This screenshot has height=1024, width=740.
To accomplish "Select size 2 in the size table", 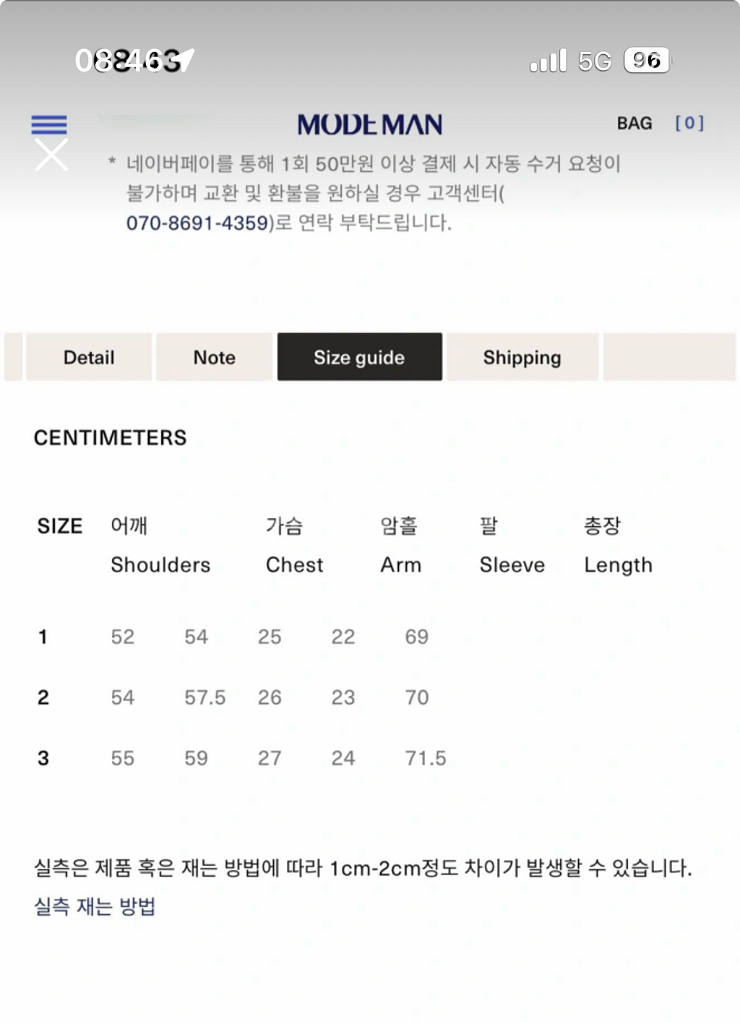I will [x=43, y=698].
